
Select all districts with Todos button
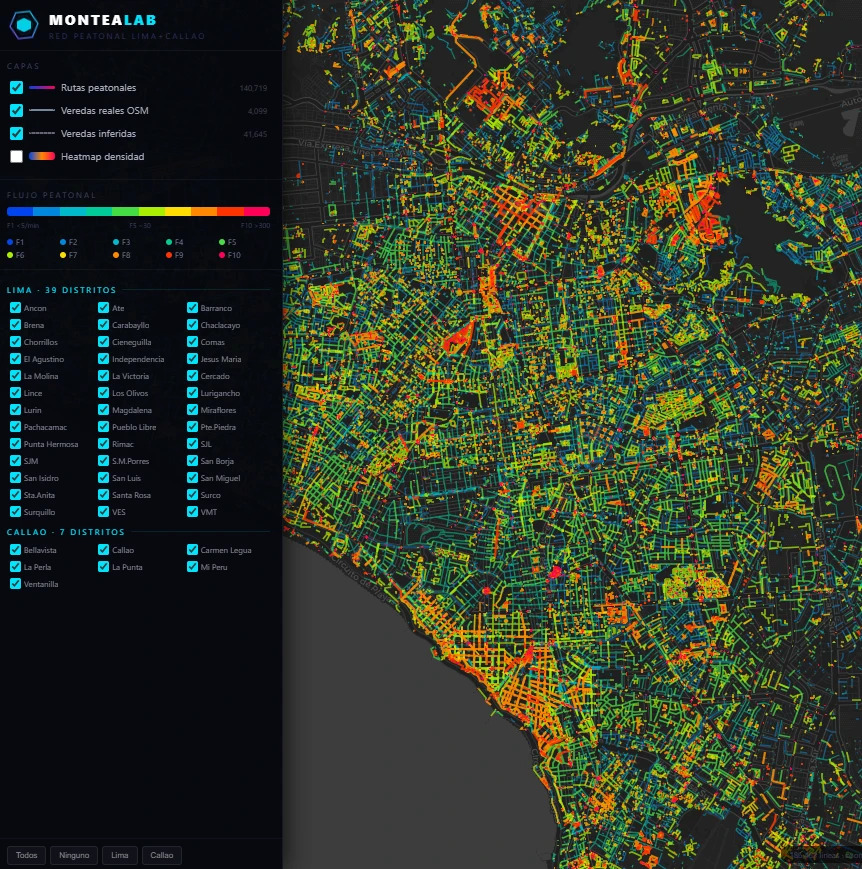27,855
